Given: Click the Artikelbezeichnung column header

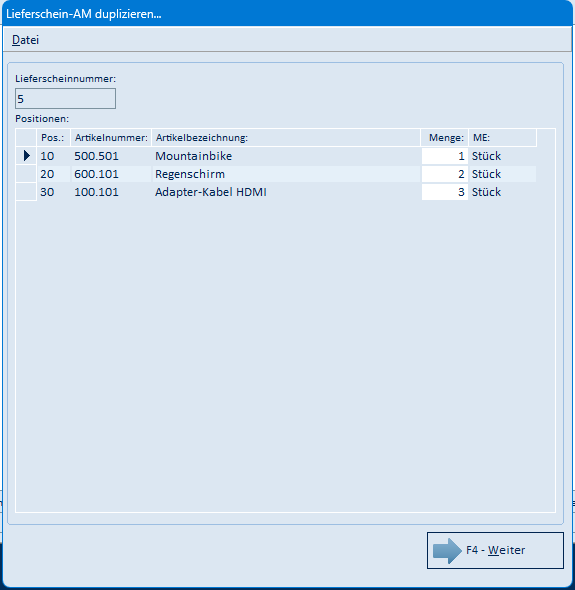Looking at the screenshot, I should [286, 138].
